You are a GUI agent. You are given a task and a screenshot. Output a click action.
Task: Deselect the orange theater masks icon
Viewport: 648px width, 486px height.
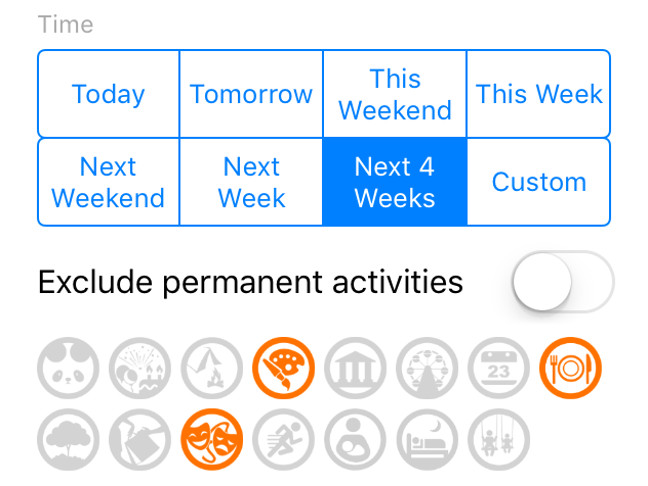[x=212, y=439]
